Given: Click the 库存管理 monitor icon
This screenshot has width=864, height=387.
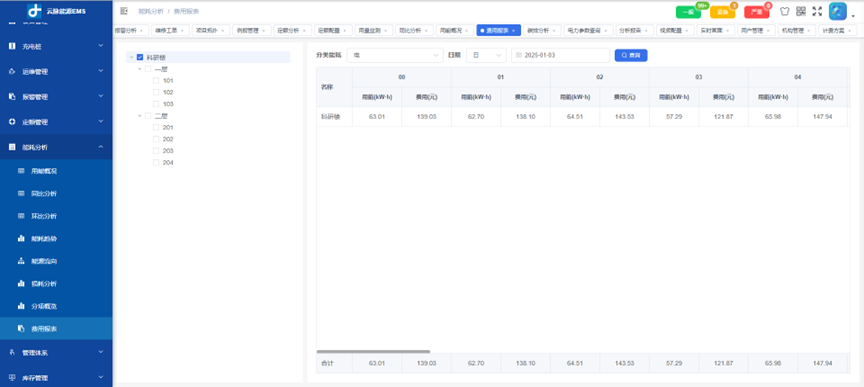Looking at the screenshot, I should point(12,378).
